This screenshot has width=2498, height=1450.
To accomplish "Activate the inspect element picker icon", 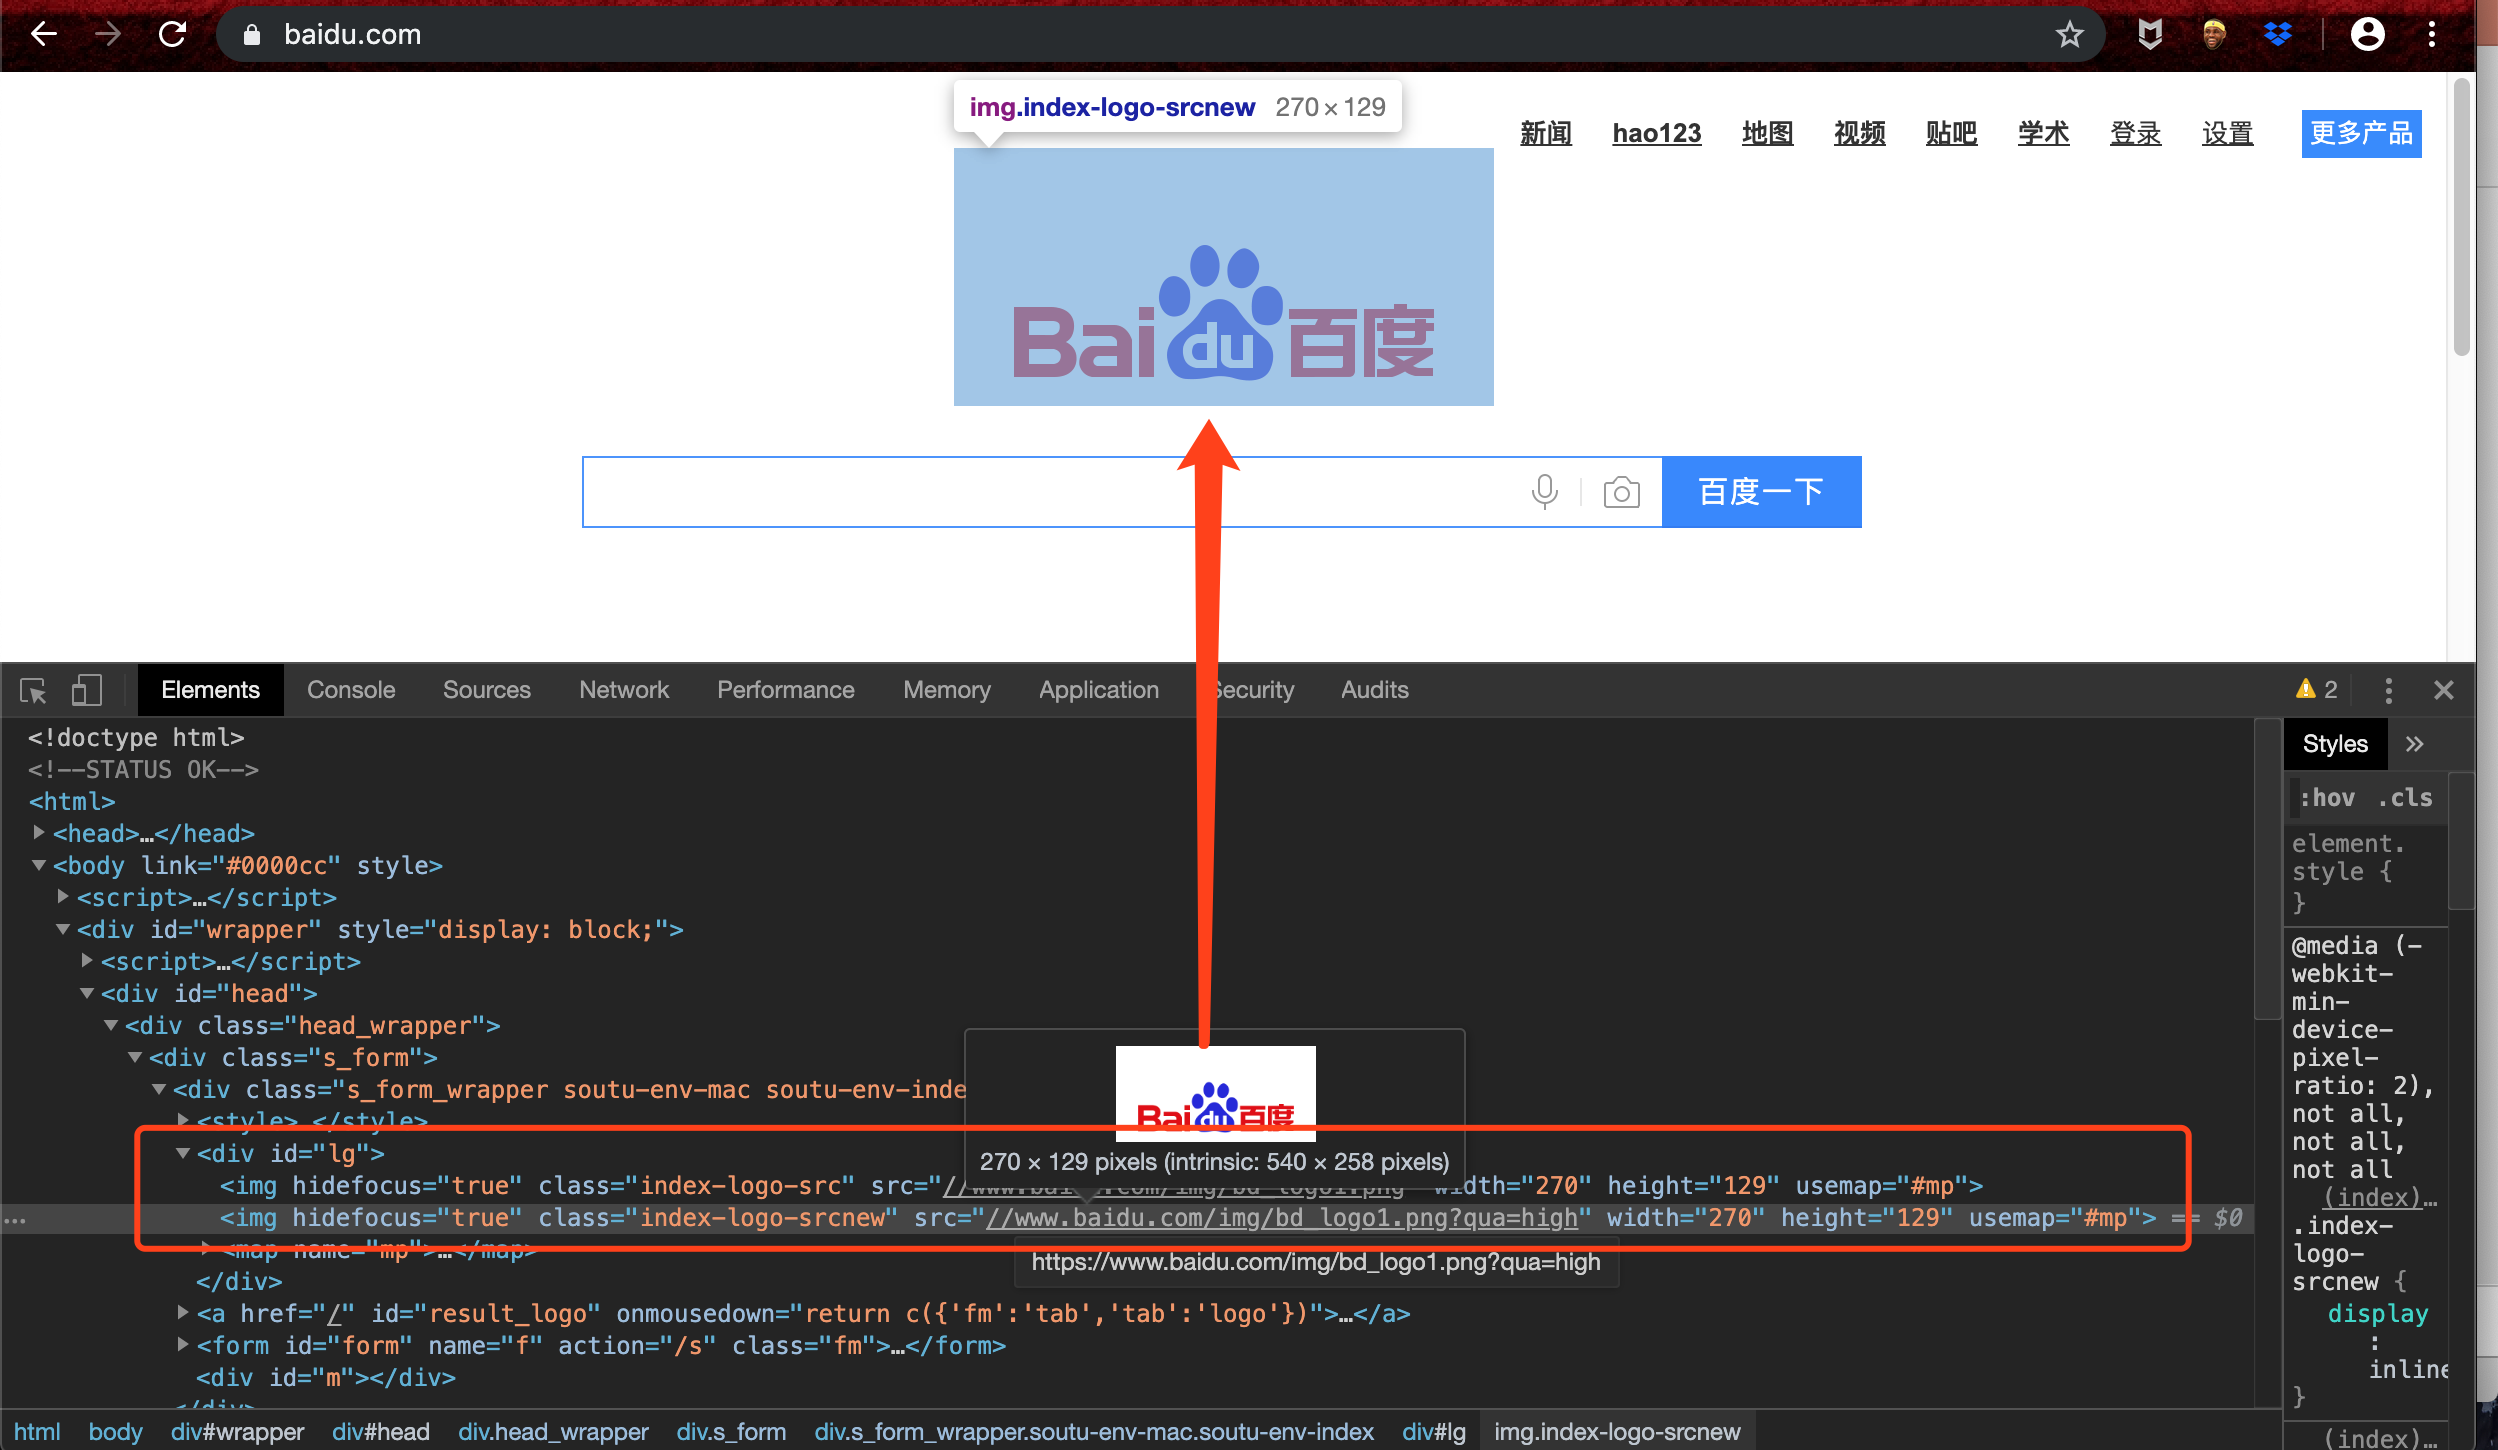I will 33,690.
